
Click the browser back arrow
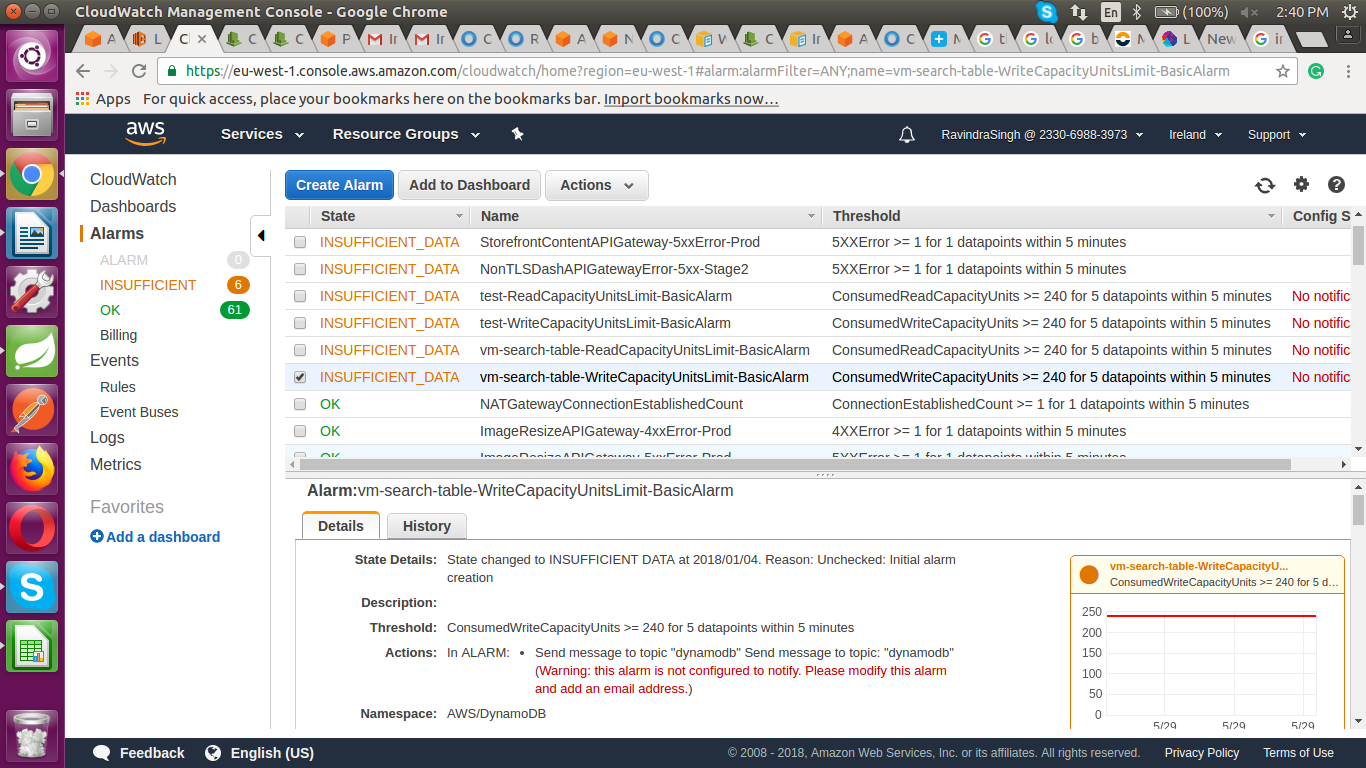(x=83, y=71)
